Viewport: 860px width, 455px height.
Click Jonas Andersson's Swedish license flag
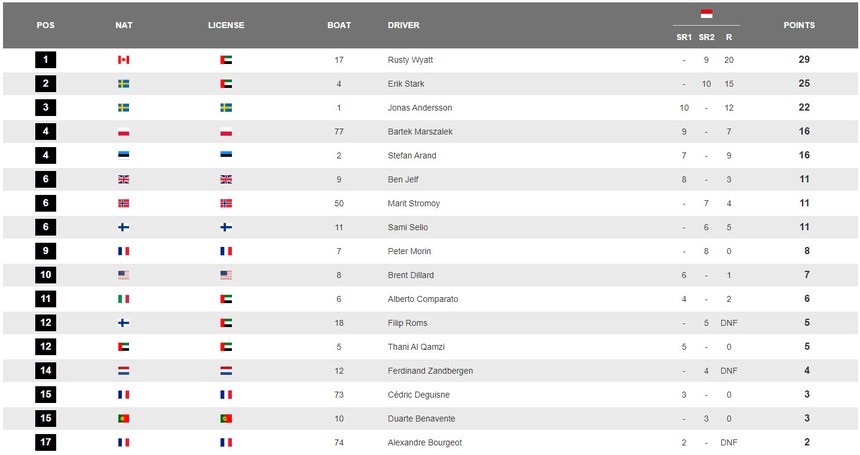pyautogui.click(x=226, y=108)
